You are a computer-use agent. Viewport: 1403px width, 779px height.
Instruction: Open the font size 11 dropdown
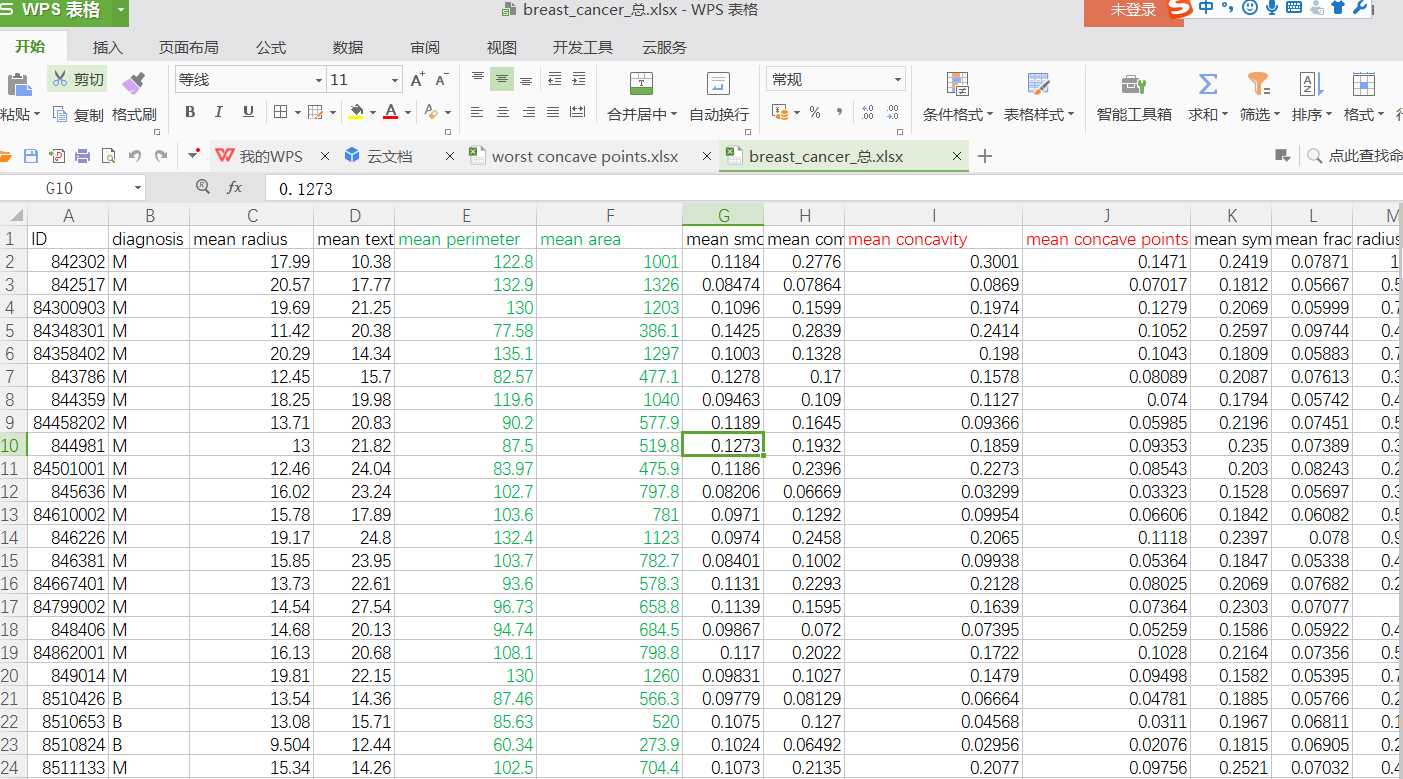click(x=394, y=80)
